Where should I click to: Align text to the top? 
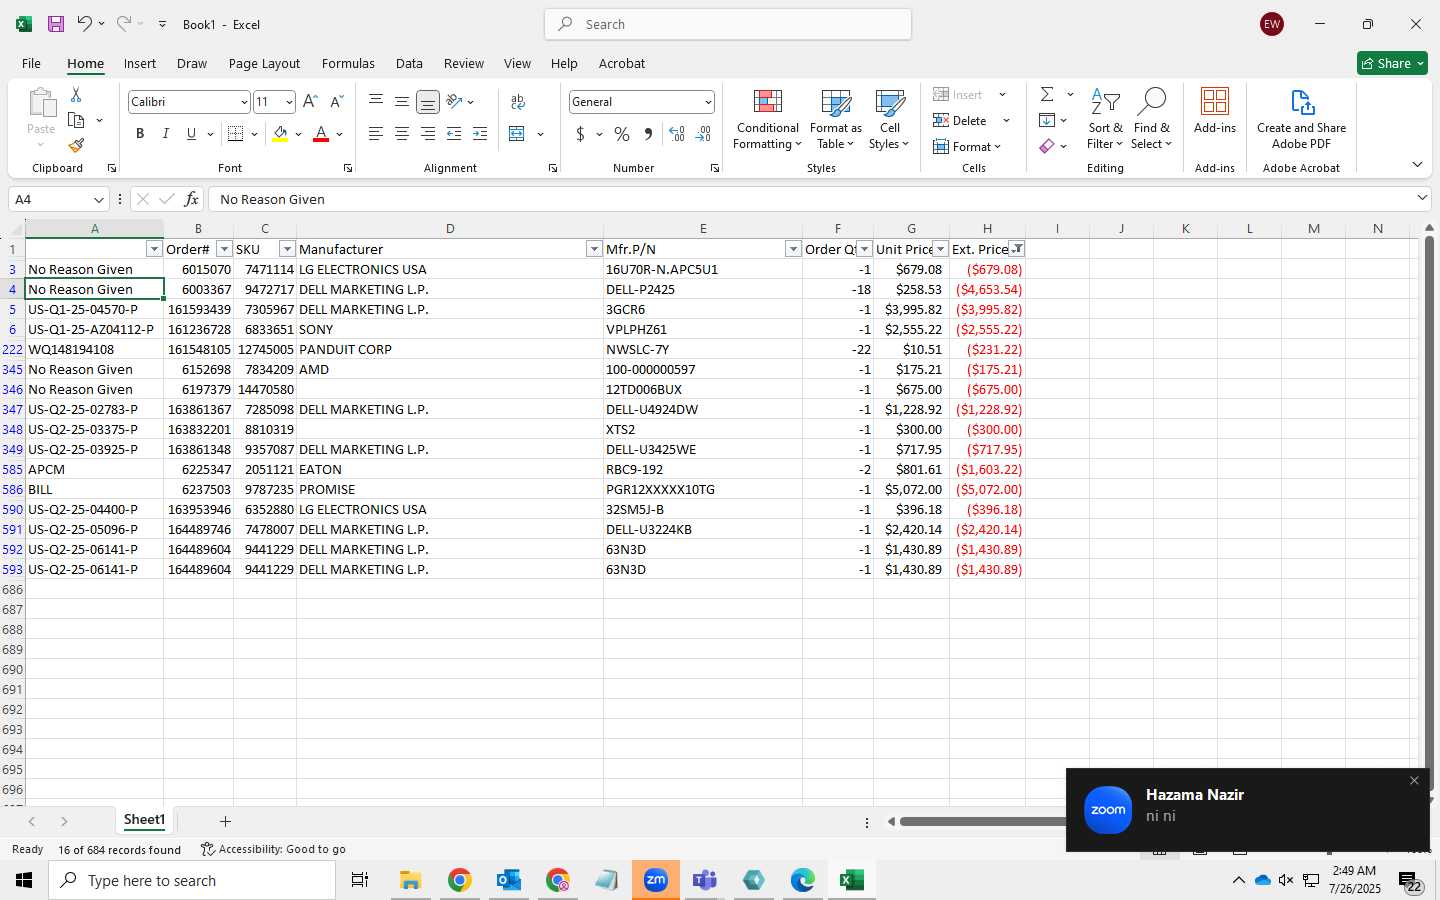click(376, 102)
